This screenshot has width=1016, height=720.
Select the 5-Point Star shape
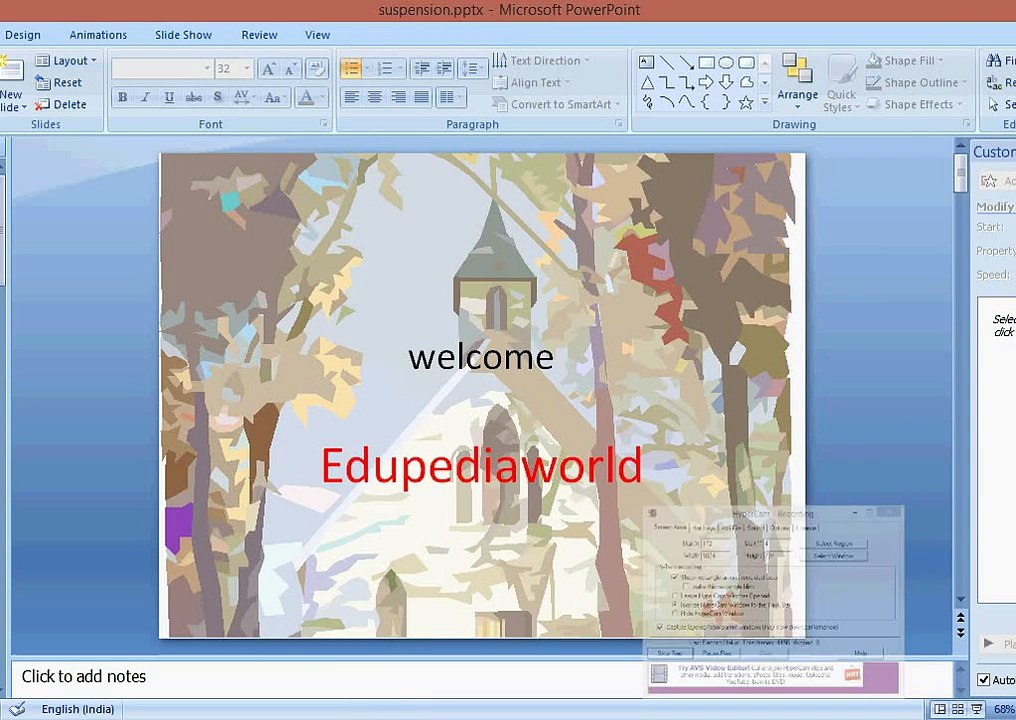click(x=746, y=102)
